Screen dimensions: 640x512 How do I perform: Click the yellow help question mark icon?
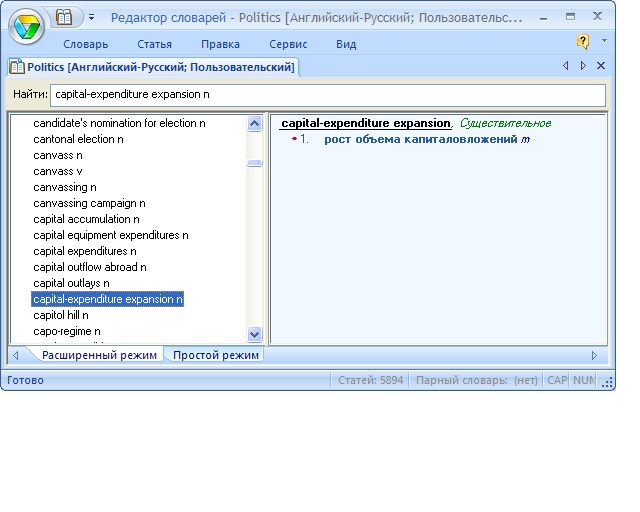click(x=582, y=42)
